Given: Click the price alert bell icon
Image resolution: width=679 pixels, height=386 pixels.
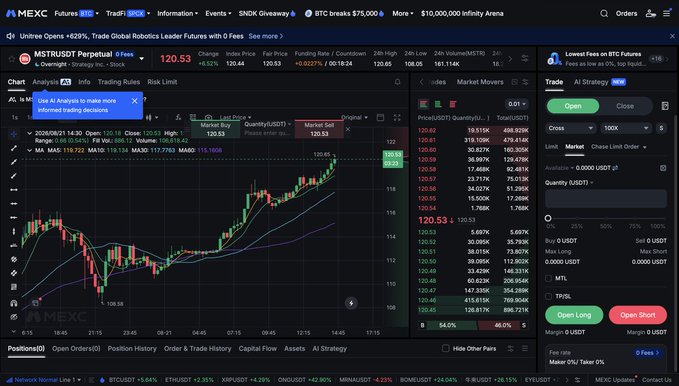Looking at the screenshot, I should [x=398, y=82].
